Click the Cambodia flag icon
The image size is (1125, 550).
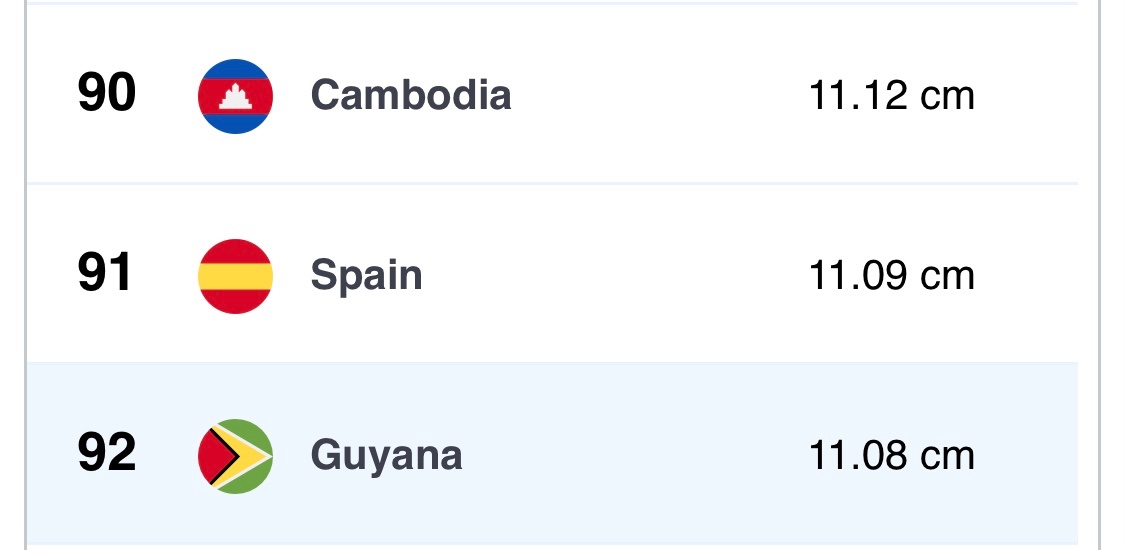point(235,96)
